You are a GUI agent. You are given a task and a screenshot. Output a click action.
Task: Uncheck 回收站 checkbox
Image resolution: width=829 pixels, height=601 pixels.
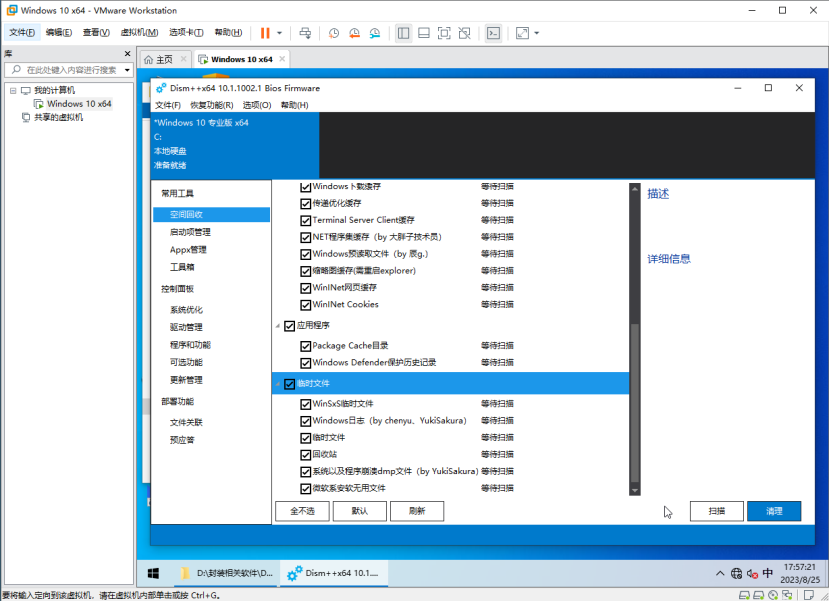305,455
